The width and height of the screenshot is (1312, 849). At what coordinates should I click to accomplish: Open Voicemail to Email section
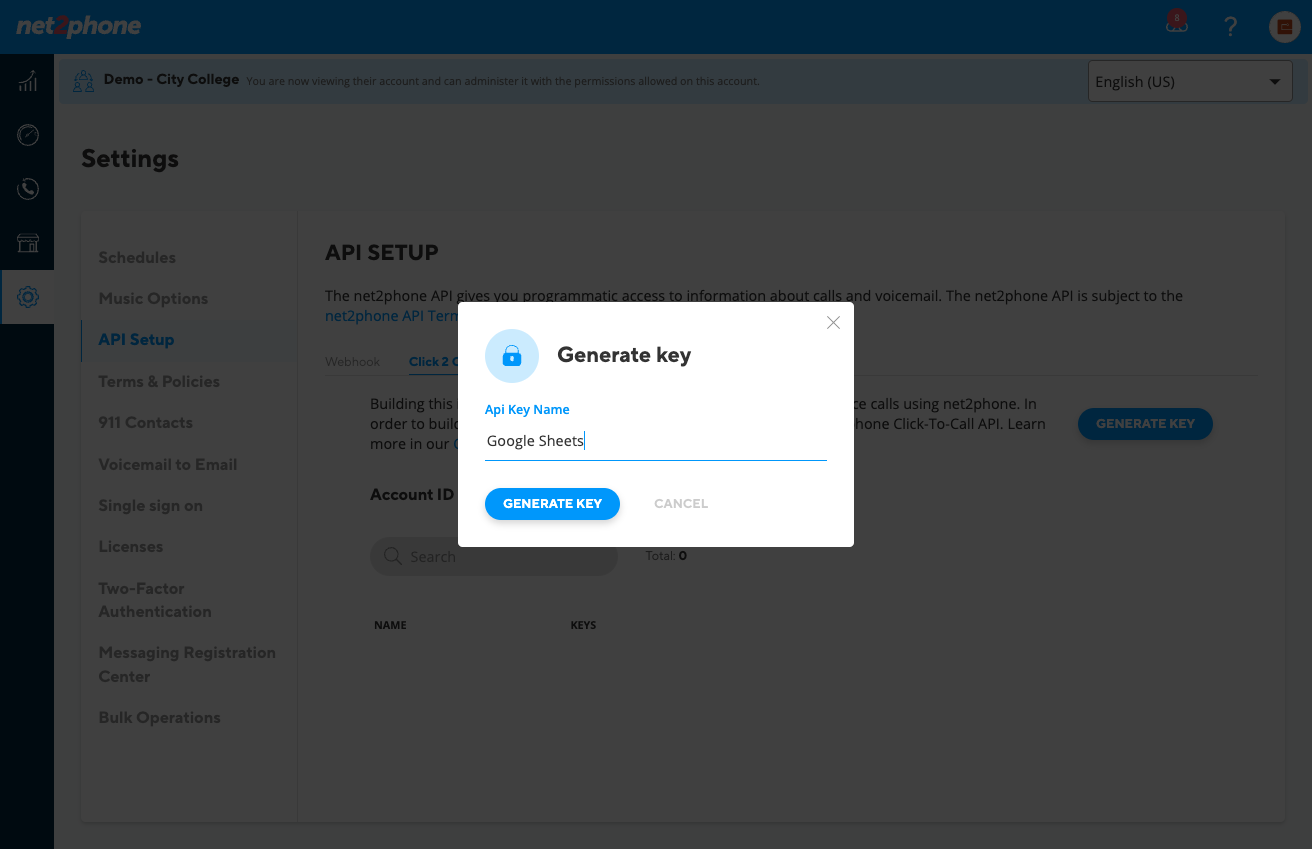tap(168, 464)
